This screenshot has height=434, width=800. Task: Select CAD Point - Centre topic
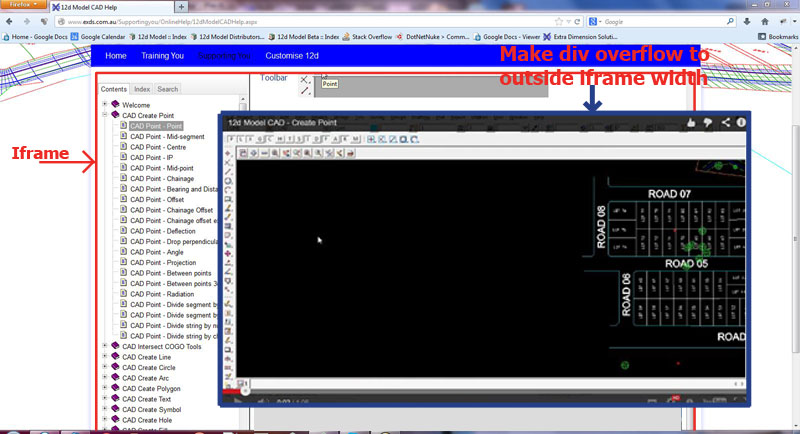pos(158,147)
